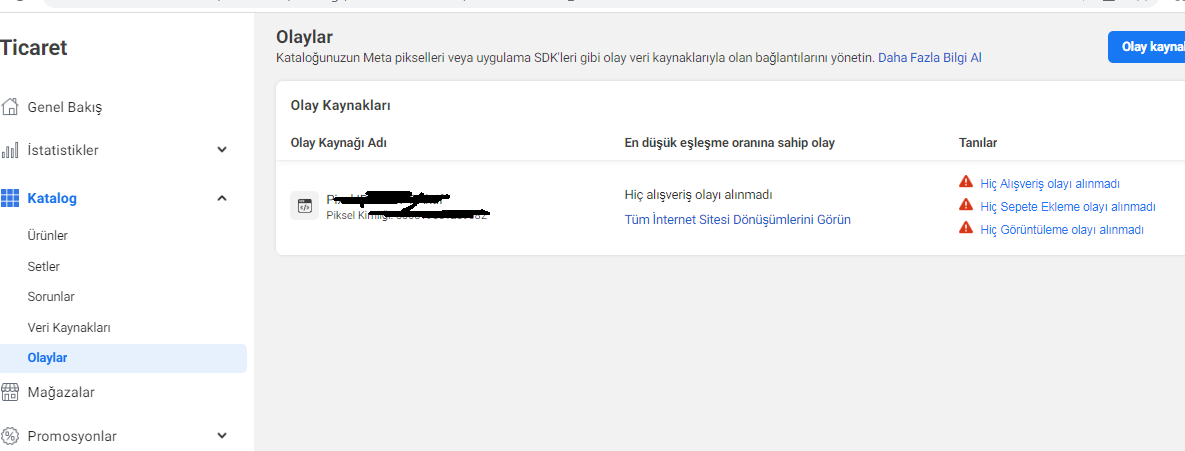Click the Promosyonlar percent badge icon

tap(10, 436)
